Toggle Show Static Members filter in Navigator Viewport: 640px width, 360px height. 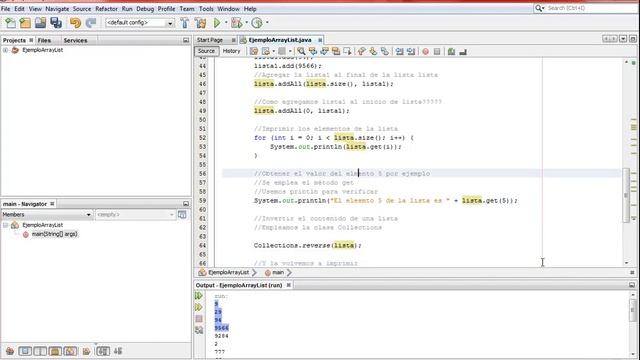[40, 351]
